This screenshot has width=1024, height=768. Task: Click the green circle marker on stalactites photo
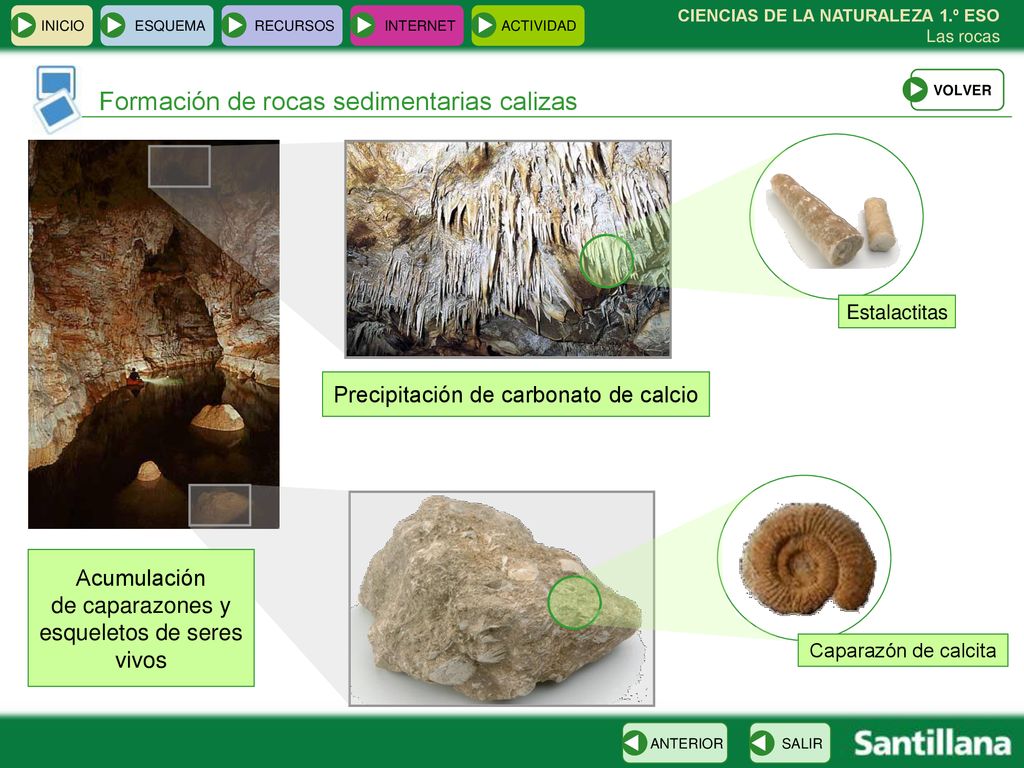(x=606, y=261)
